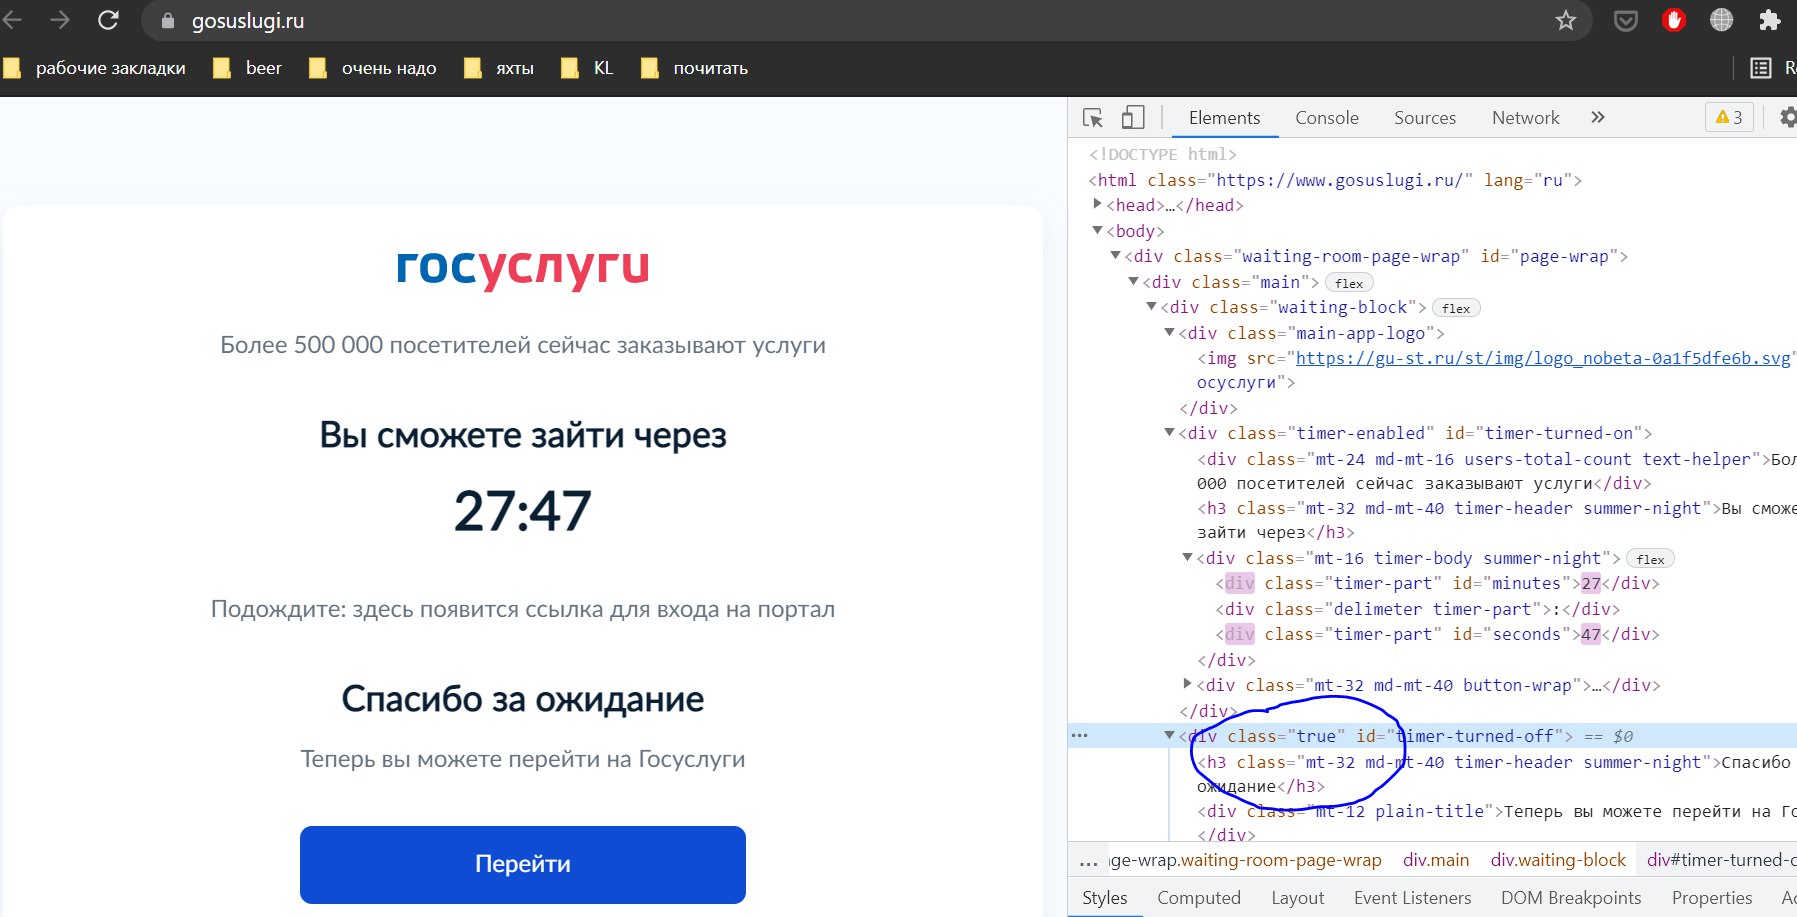Open DevTools settings gear
This screenshot has height=917, width=1797.
point(1788,117)
